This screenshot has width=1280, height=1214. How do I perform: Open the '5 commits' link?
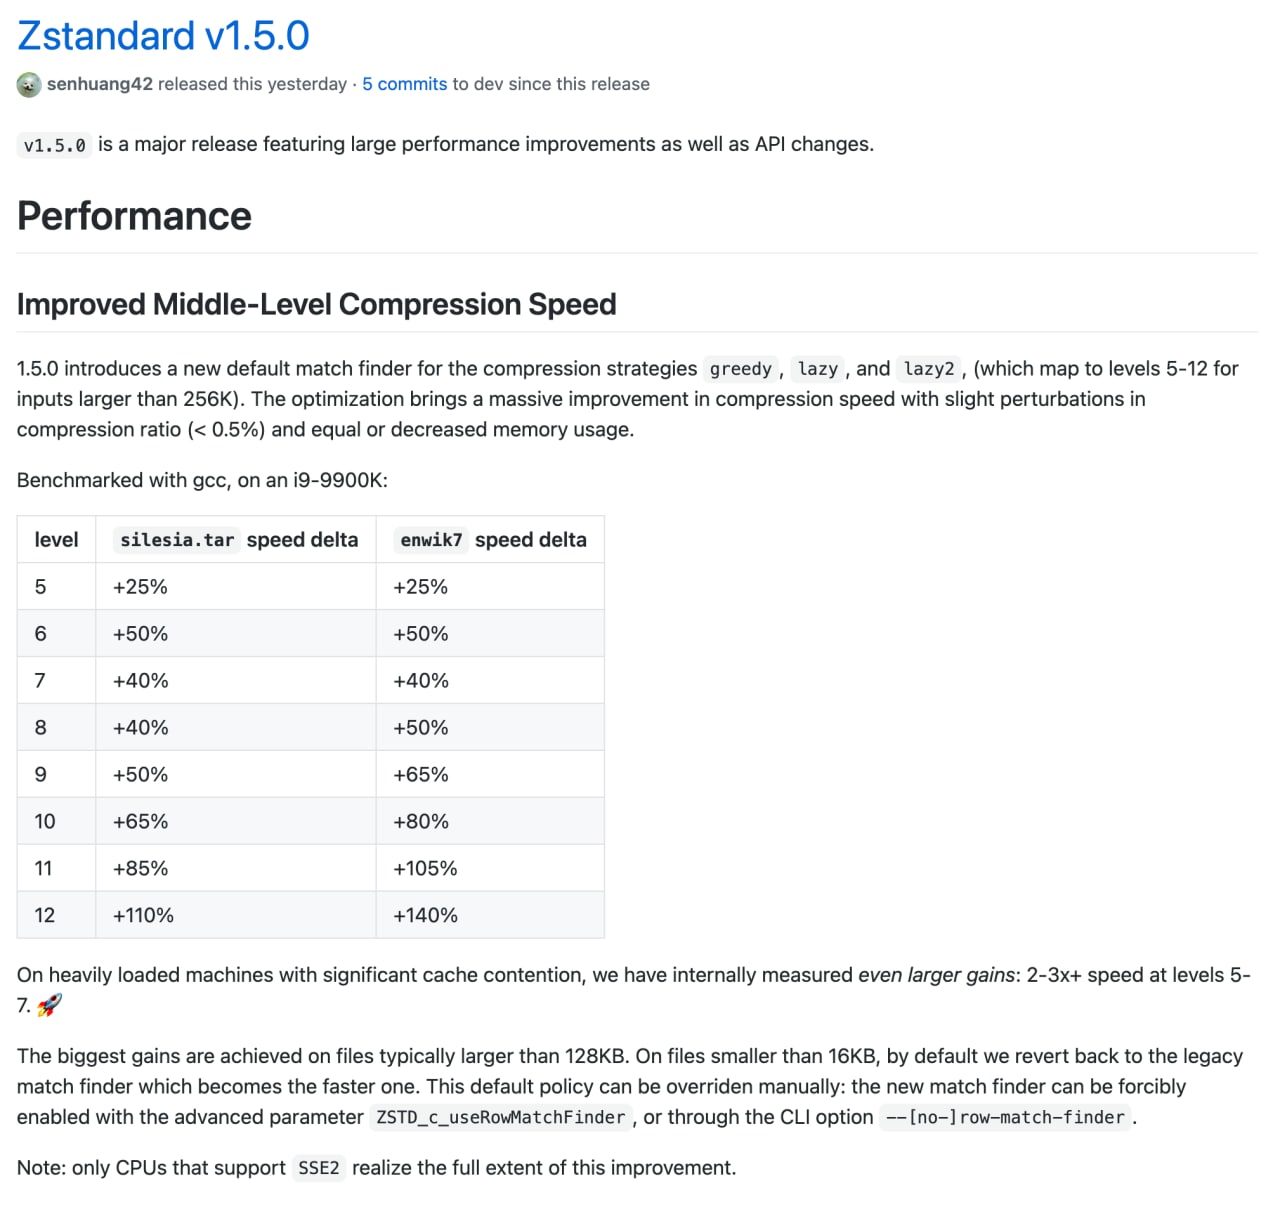tap(404, 84)
